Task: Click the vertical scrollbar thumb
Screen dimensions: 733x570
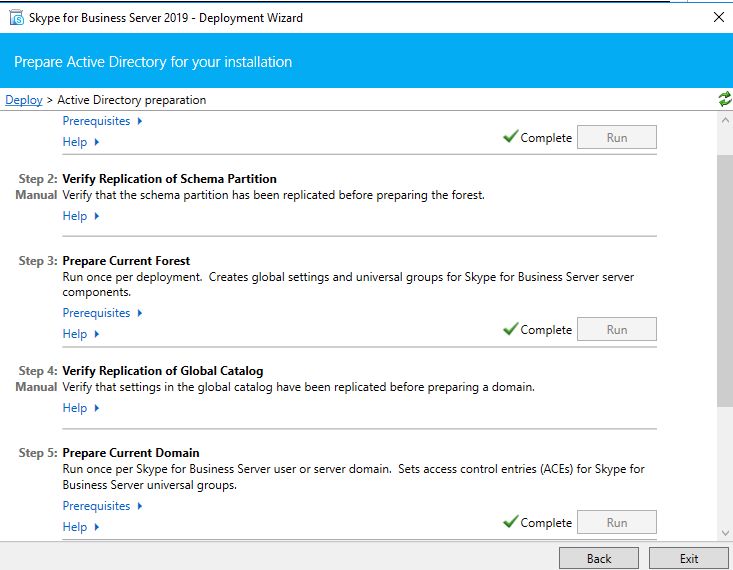Action: pos(725,281)
